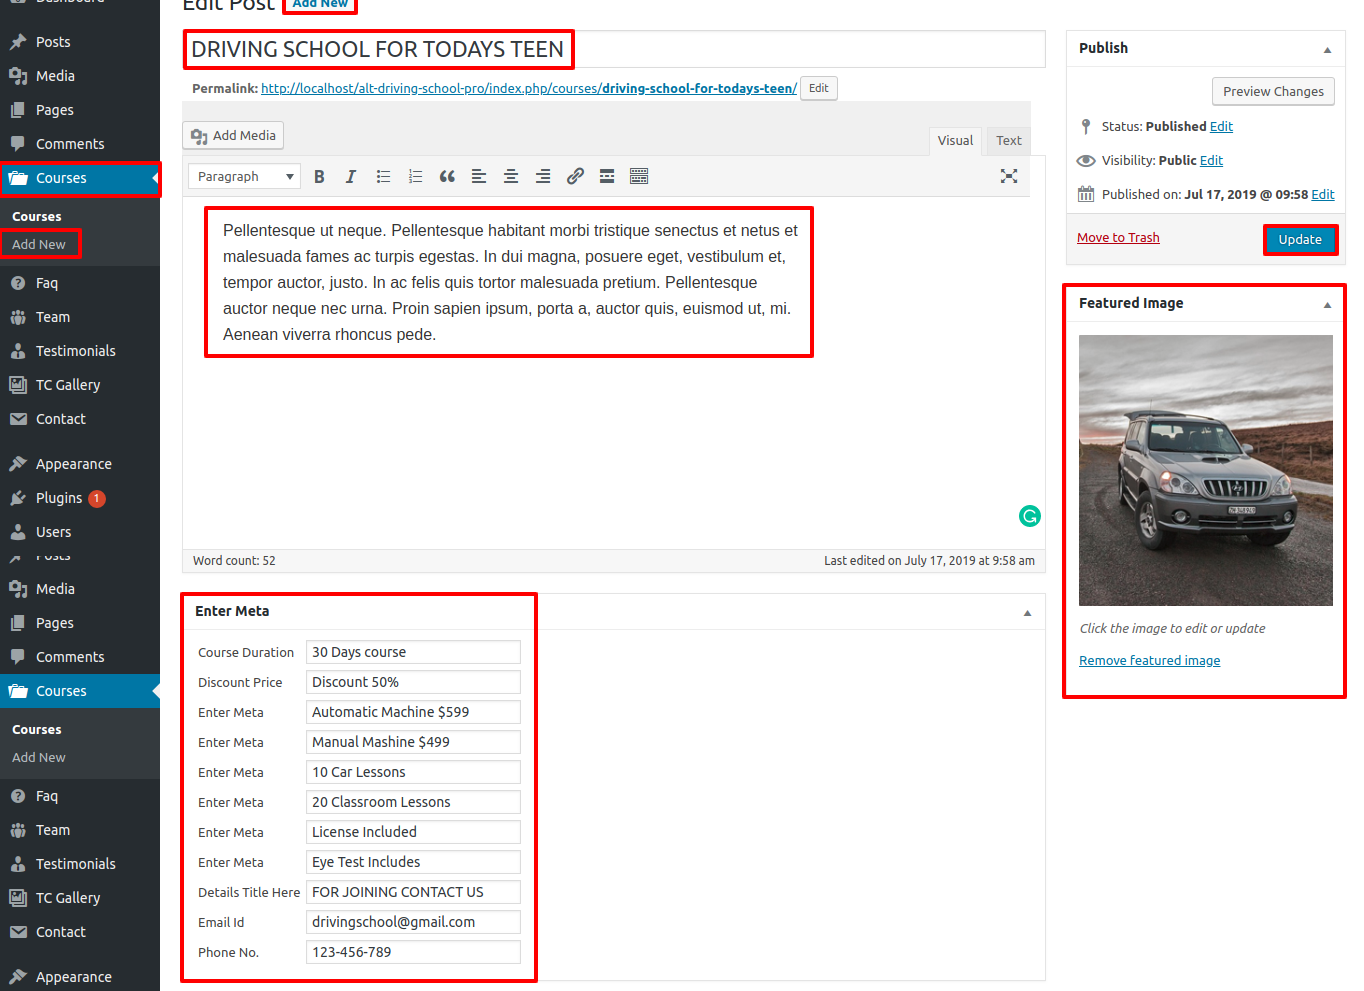Click field containing License Included
Viewport: 1364px width, 991px height.
point(413,832)
